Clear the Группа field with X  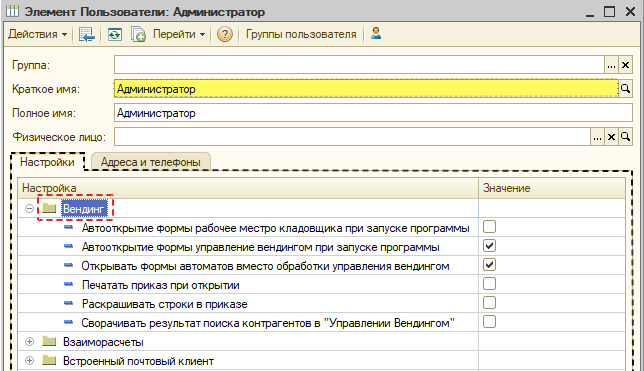point(625,65)
